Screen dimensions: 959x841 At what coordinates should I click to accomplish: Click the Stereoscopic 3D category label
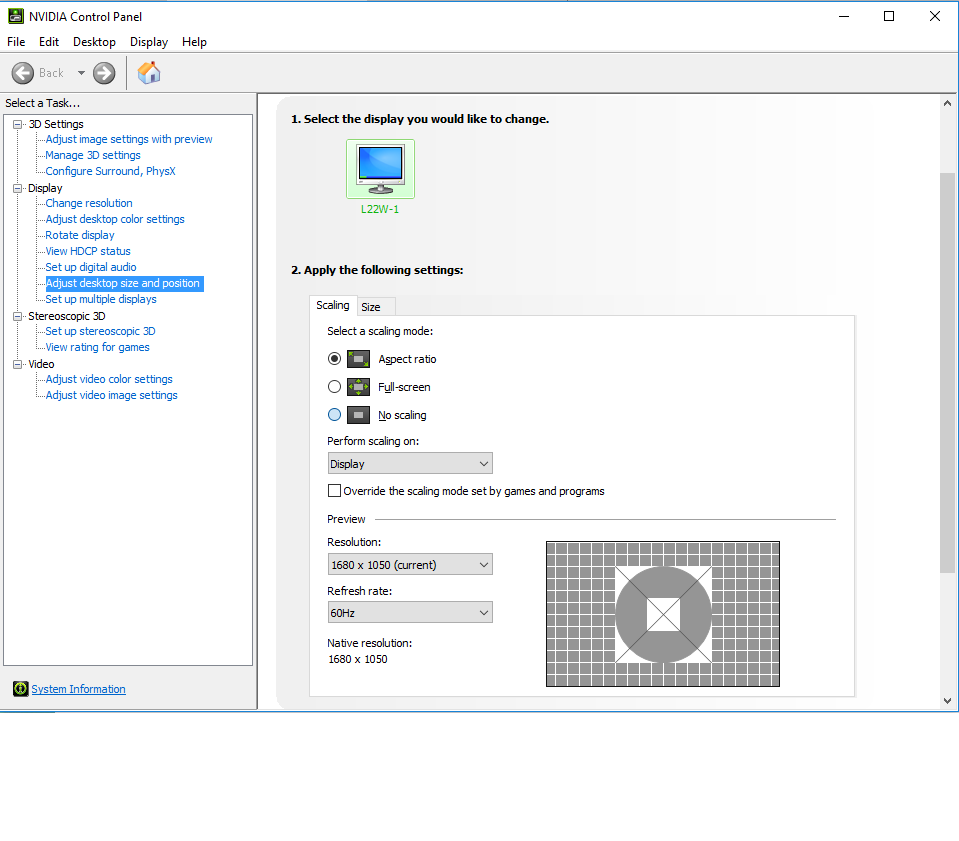67,316
